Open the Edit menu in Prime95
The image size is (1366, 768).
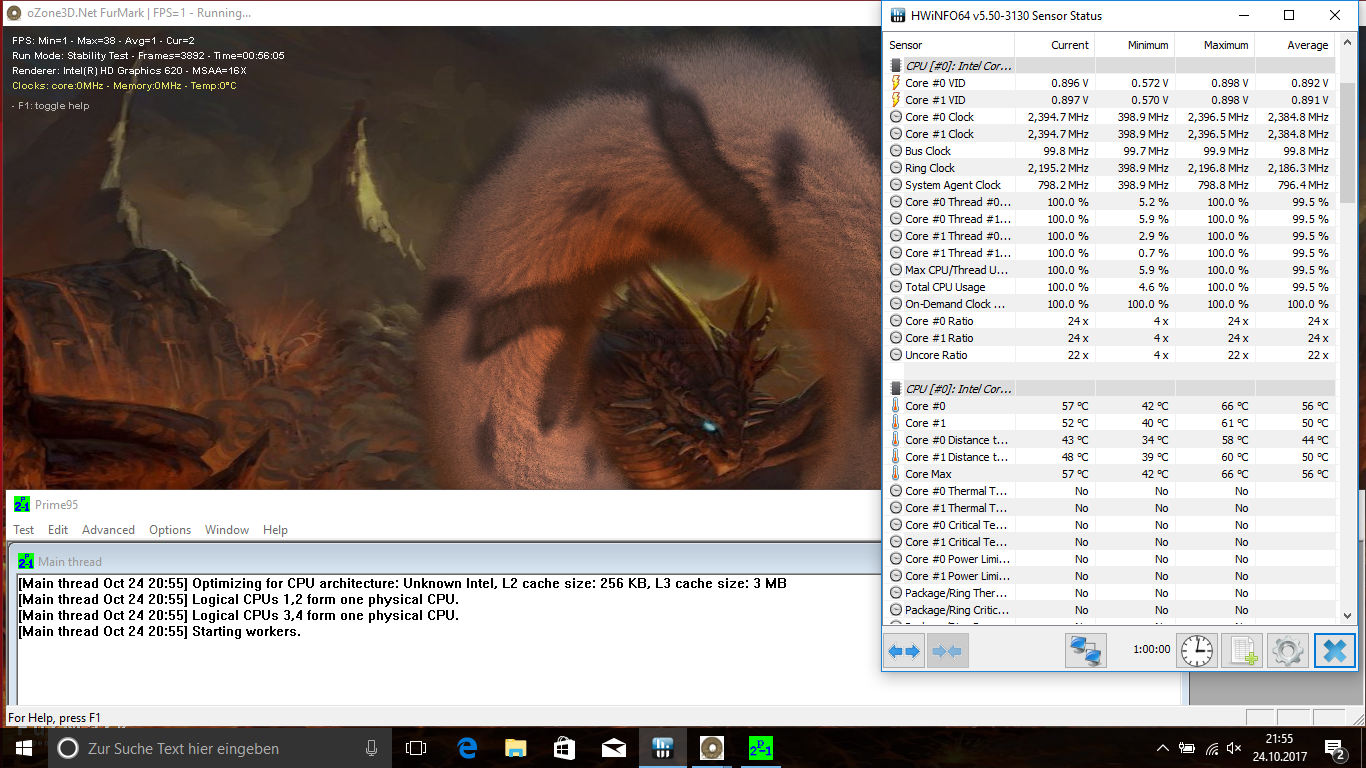58,530
